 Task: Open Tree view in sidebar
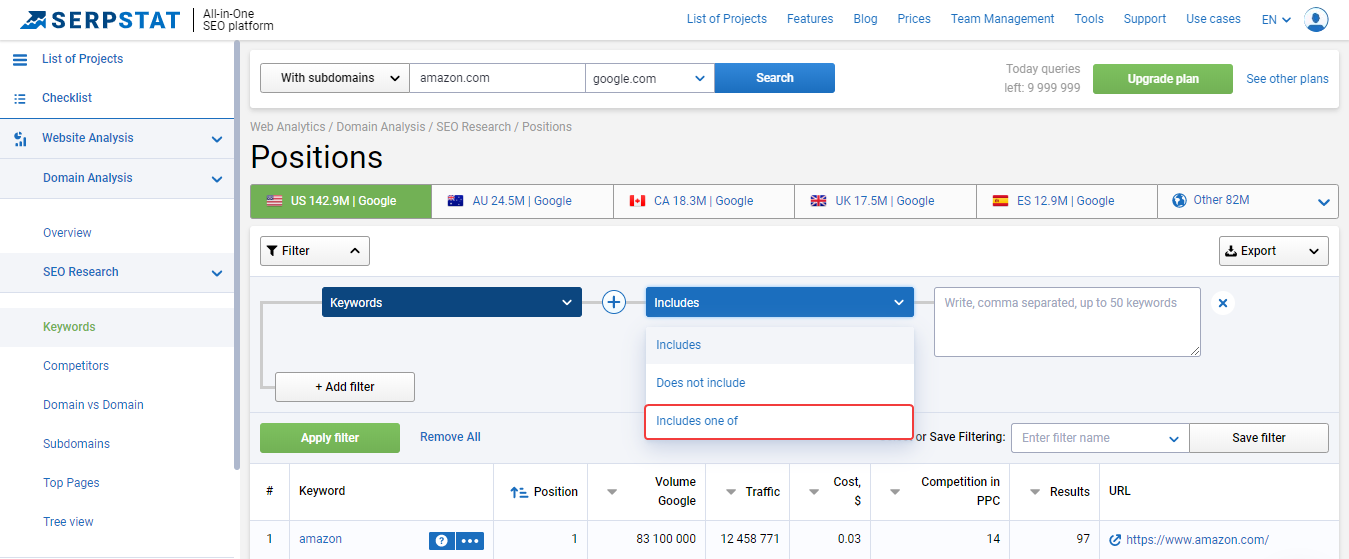[68, 522]
